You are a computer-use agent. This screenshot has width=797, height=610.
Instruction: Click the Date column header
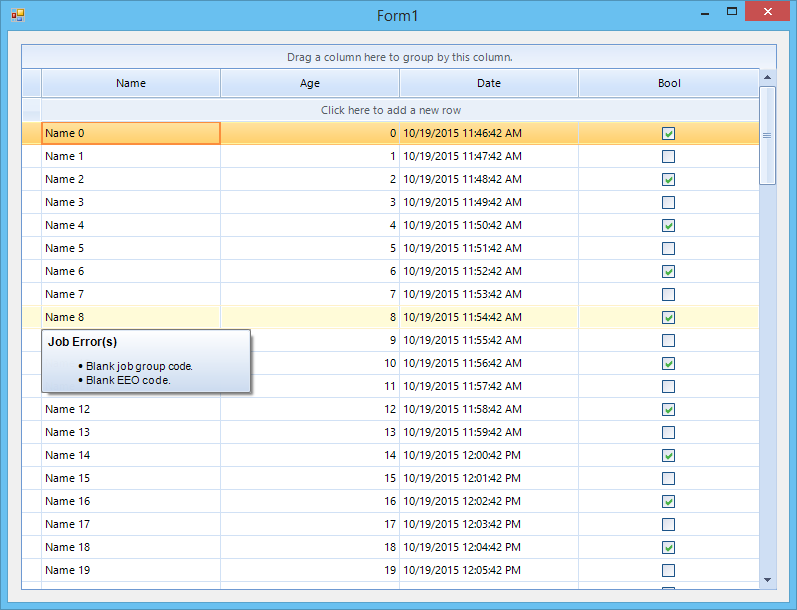pos(489,83)
